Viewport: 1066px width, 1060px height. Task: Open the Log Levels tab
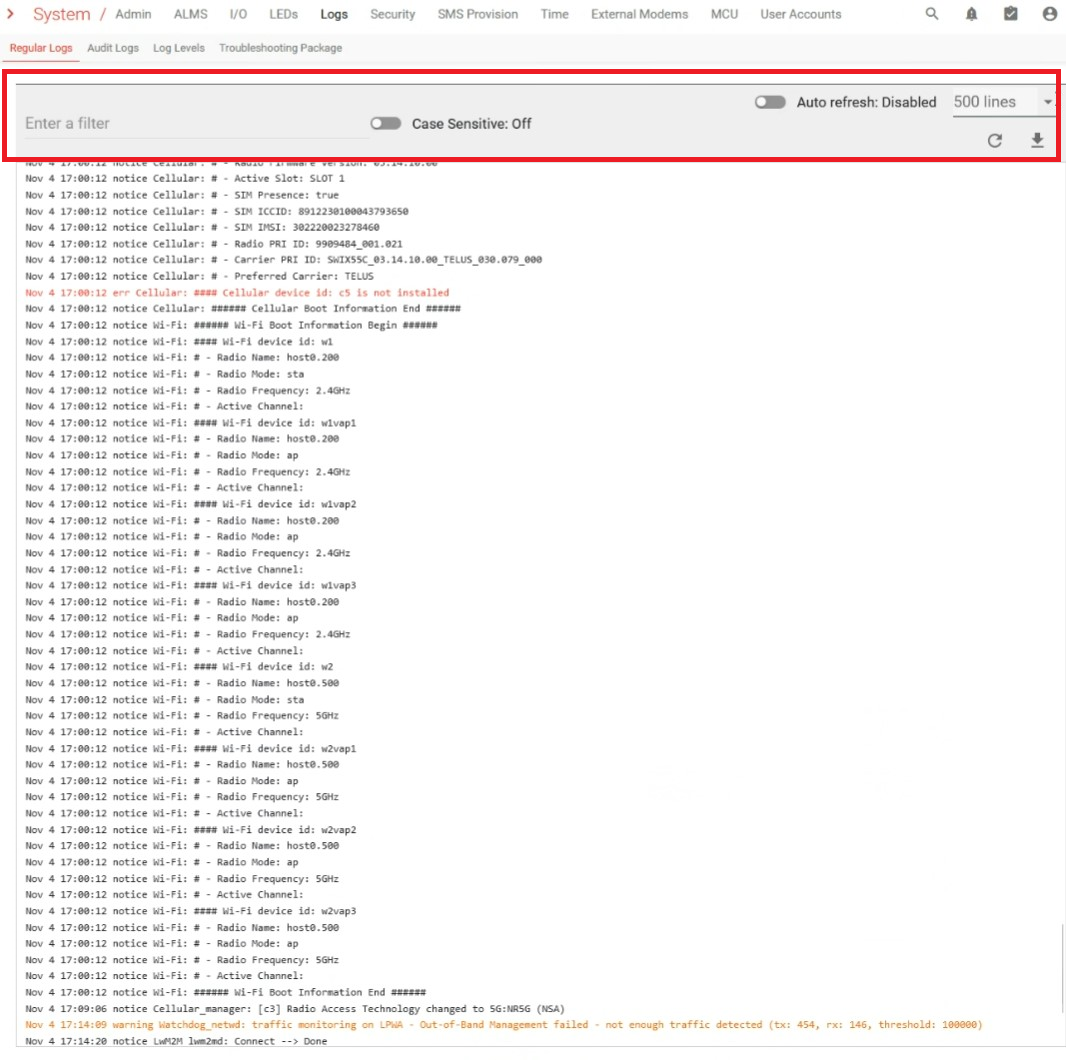(x=179, y=48)
